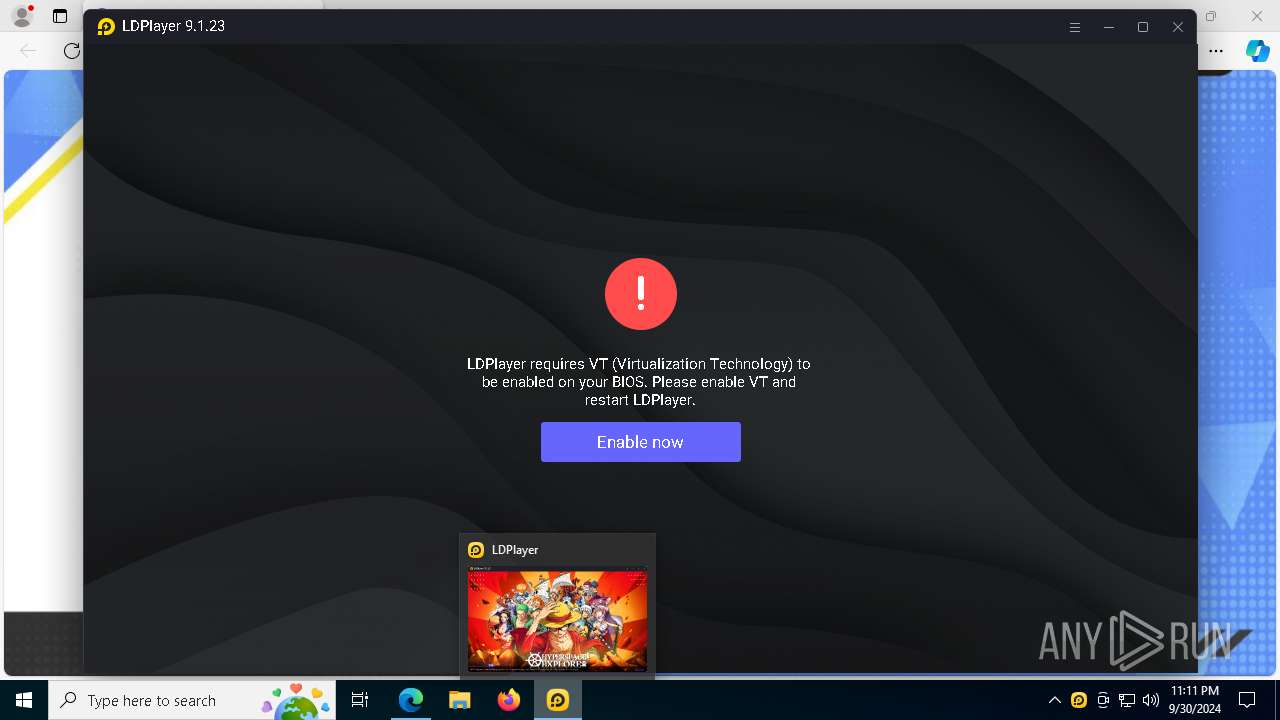The width and height of the screenshot is (1280, 720).
Task: Click Edge back navigation arrow
Action: [28, 51]
